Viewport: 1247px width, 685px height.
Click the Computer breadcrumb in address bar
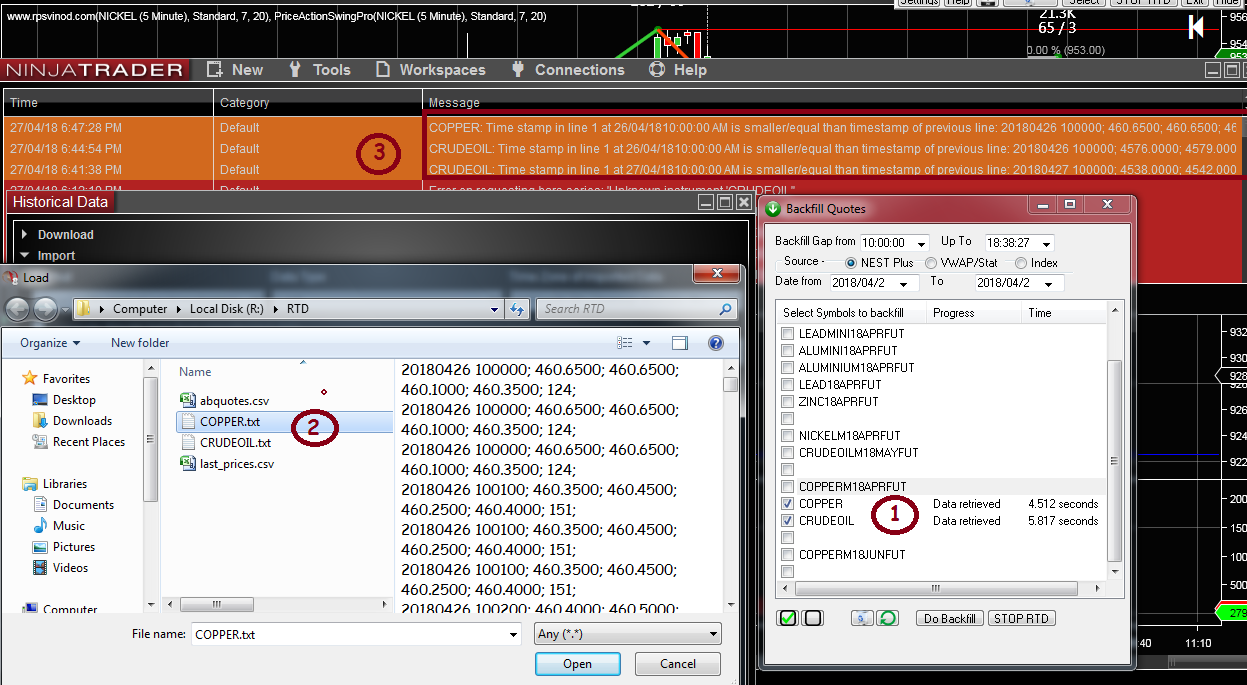pos(140,309)
